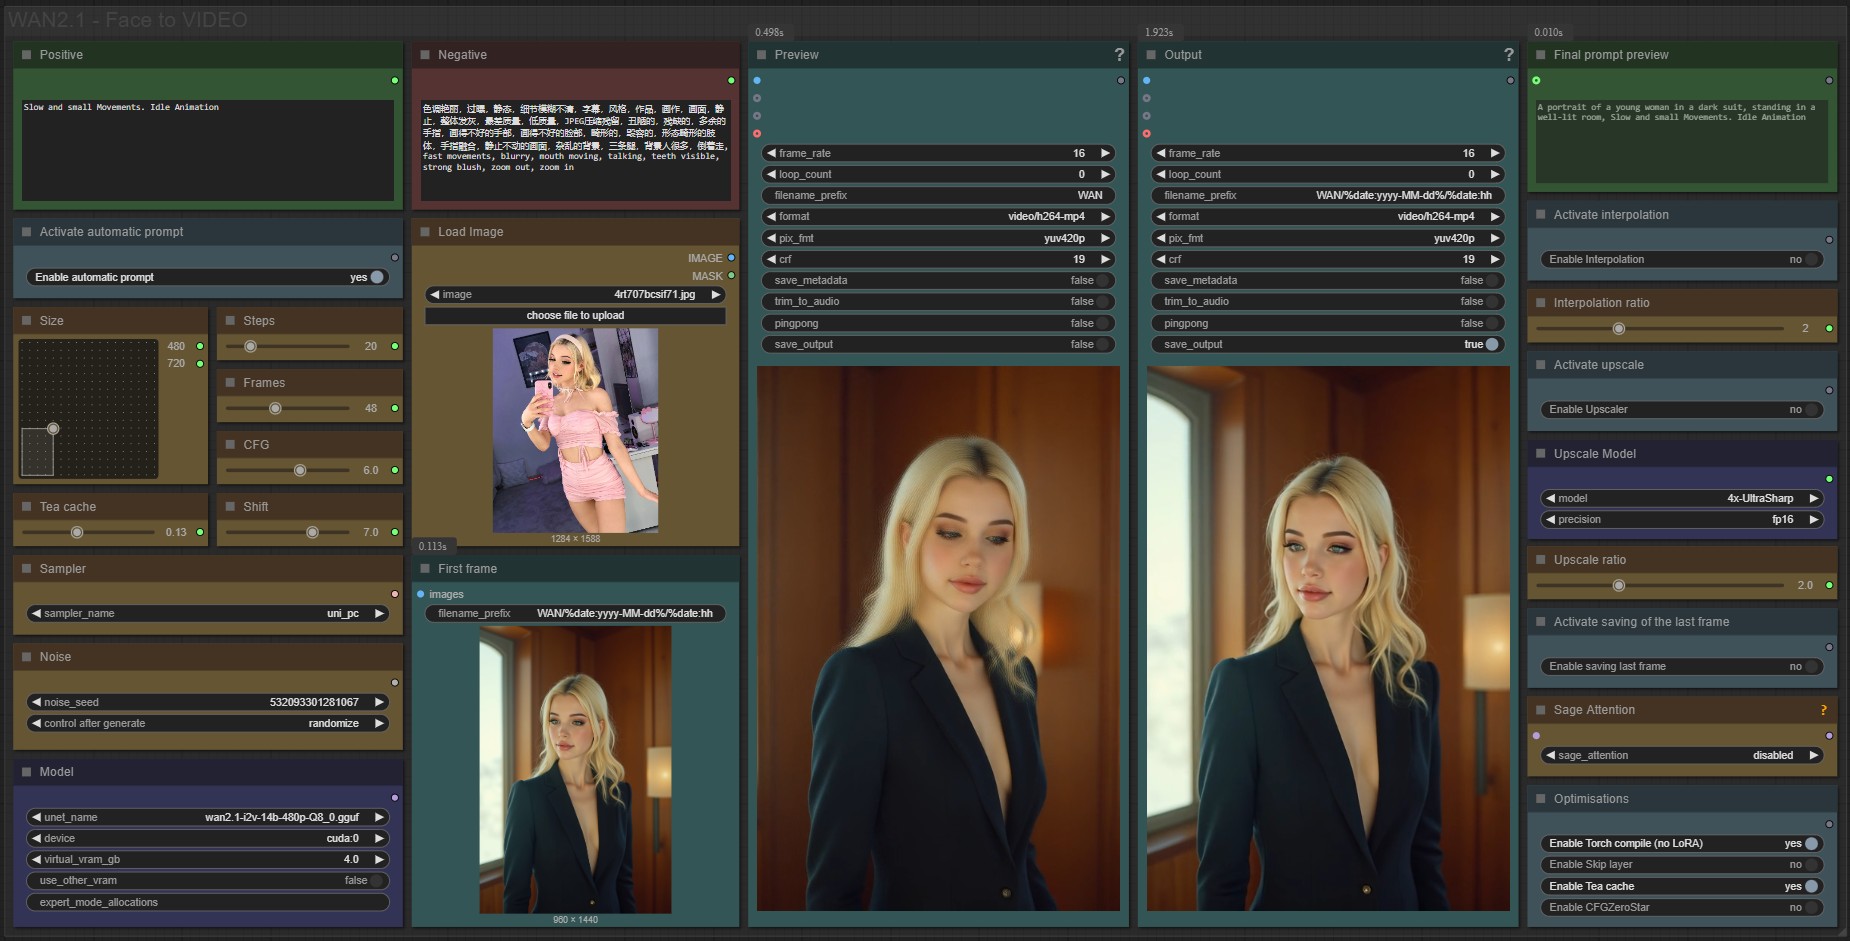The width and height of the screenshot is (1850, 941).
Task: Collapse the Preview node using its title dot
Action: (x=762, y=55)
